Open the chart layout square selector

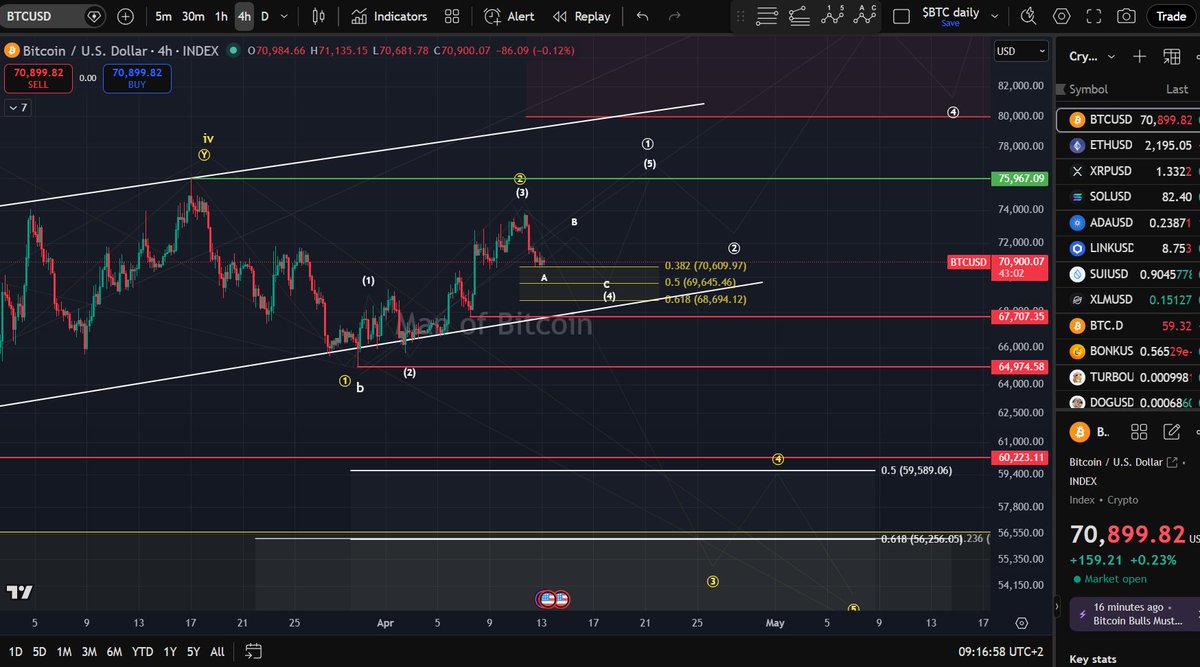(x=901, y=17)
